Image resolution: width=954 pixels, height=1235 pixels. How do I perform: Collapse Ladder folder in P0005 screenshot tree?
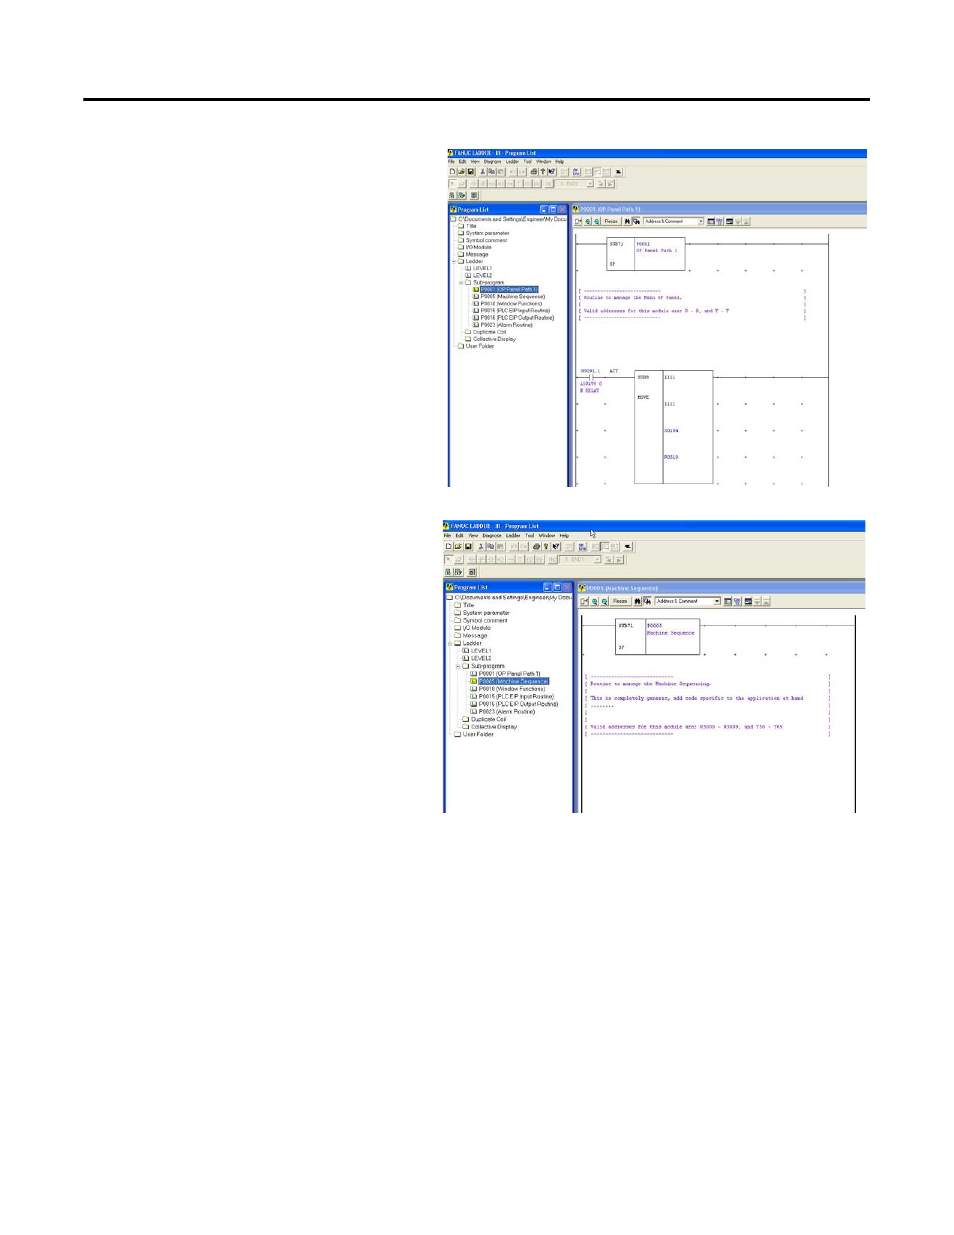(451, 643)
